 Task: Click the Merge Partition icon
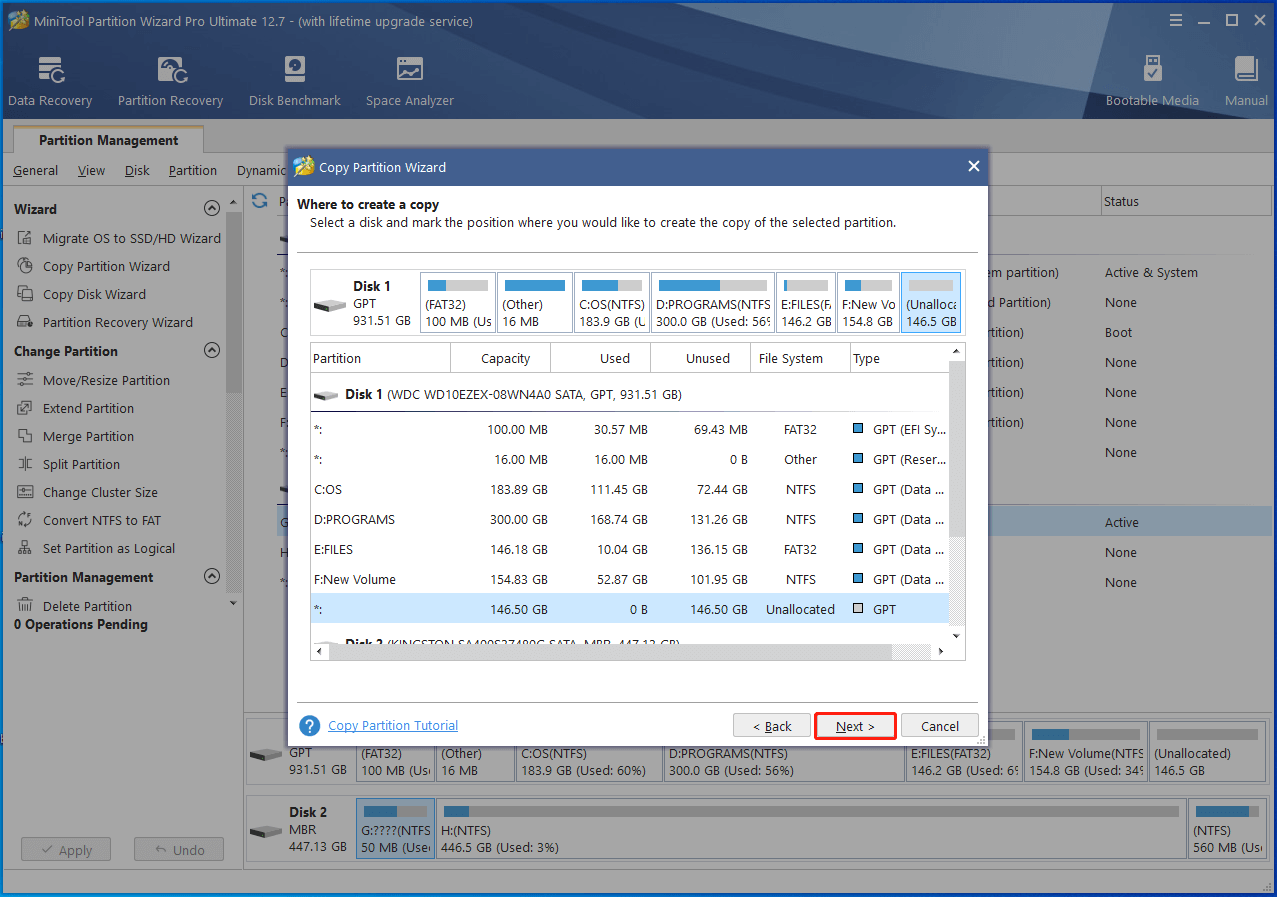[x=25, y=436]
